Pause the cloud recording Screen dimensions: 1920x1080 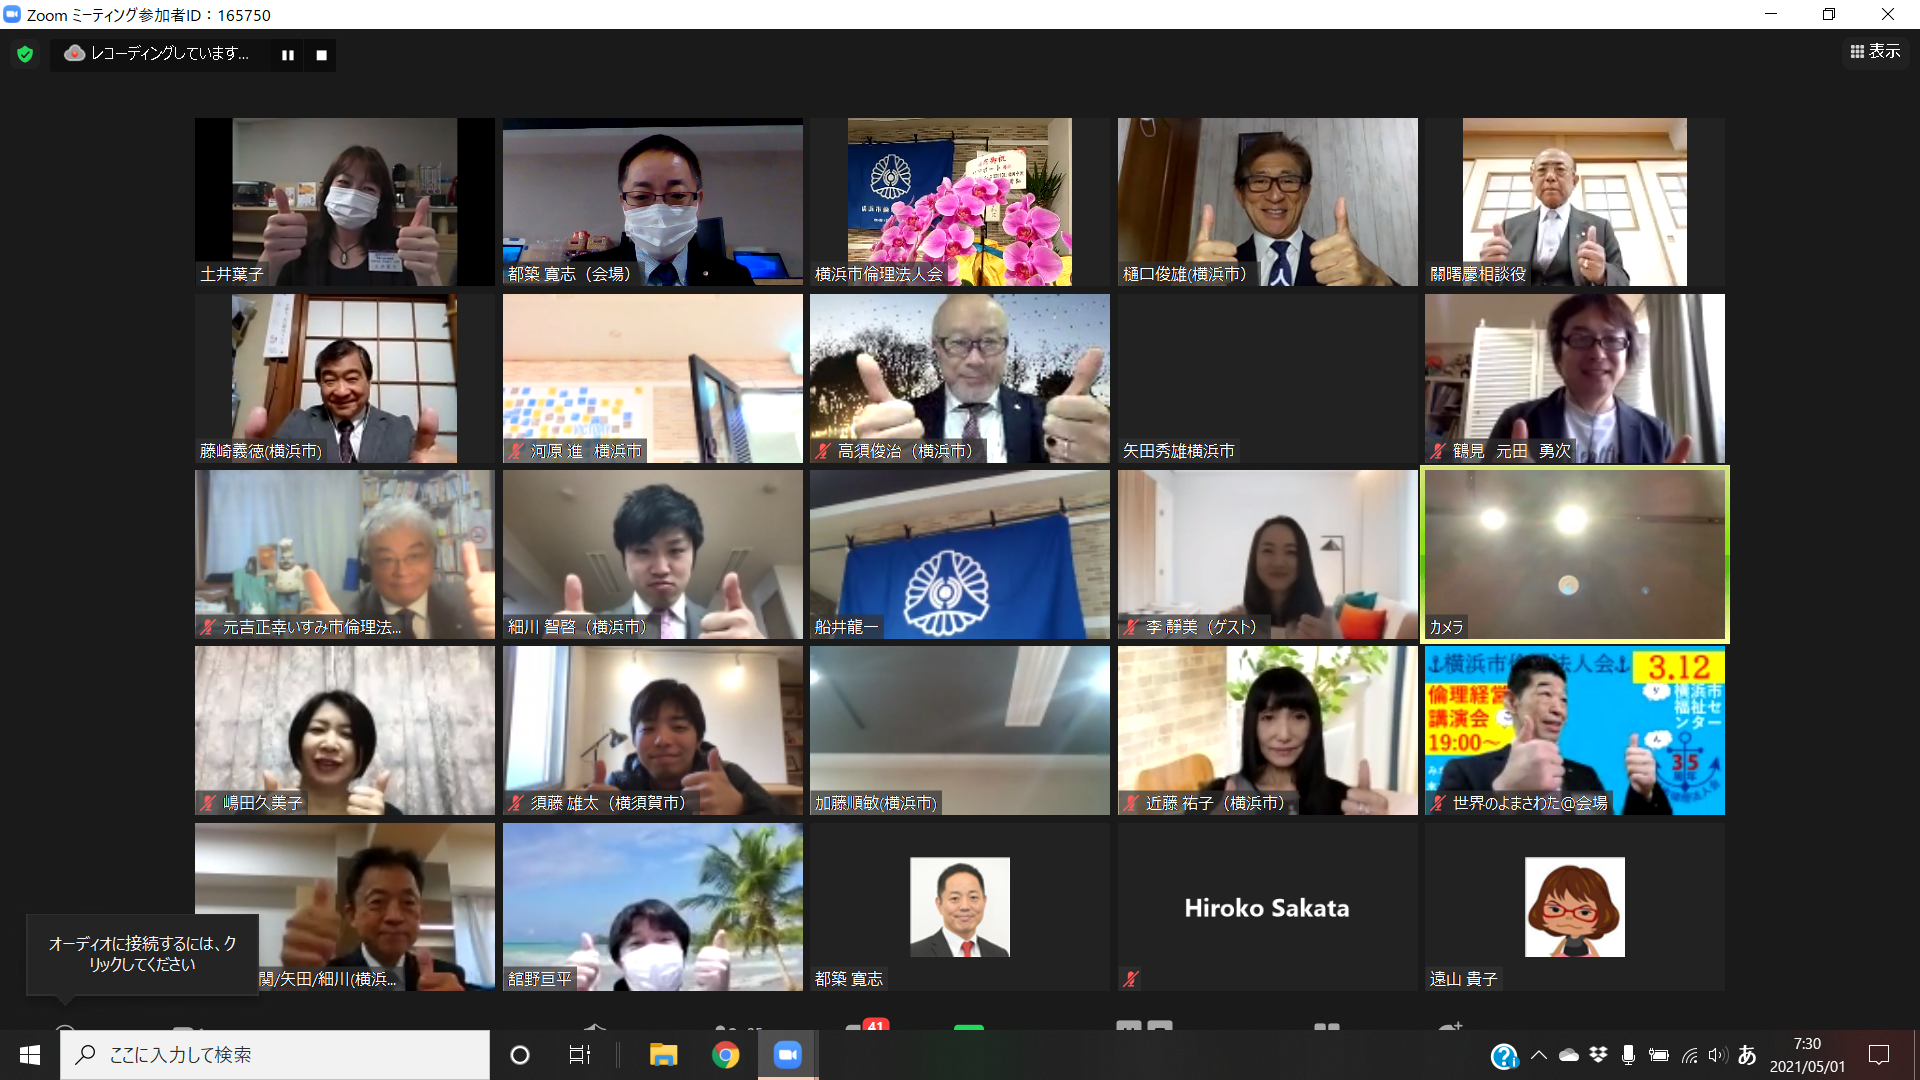(288, 55)
